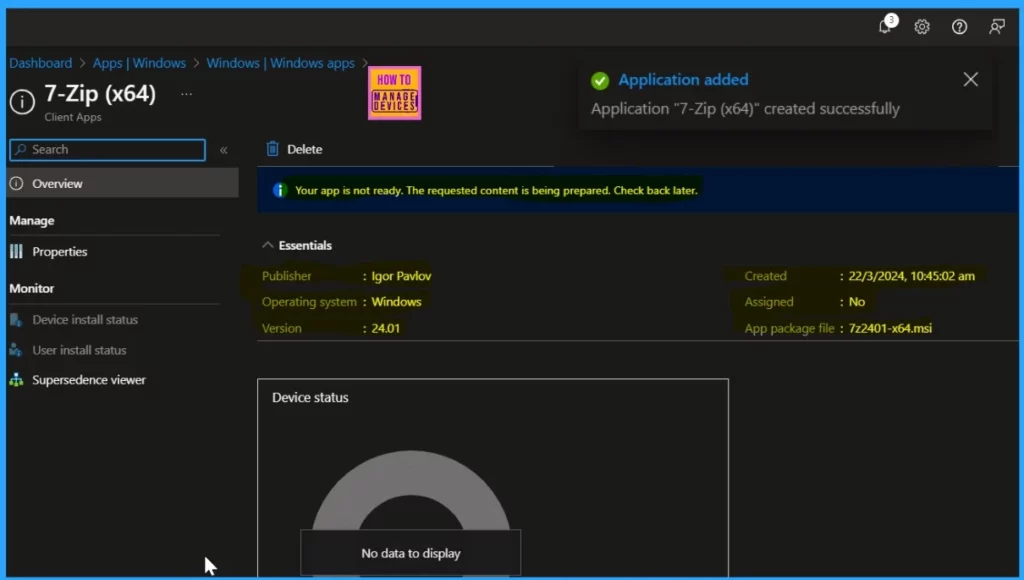This screenshot has width=1024, height=580.
Task: Click the green checkmark in the notification
Action: 600,80
